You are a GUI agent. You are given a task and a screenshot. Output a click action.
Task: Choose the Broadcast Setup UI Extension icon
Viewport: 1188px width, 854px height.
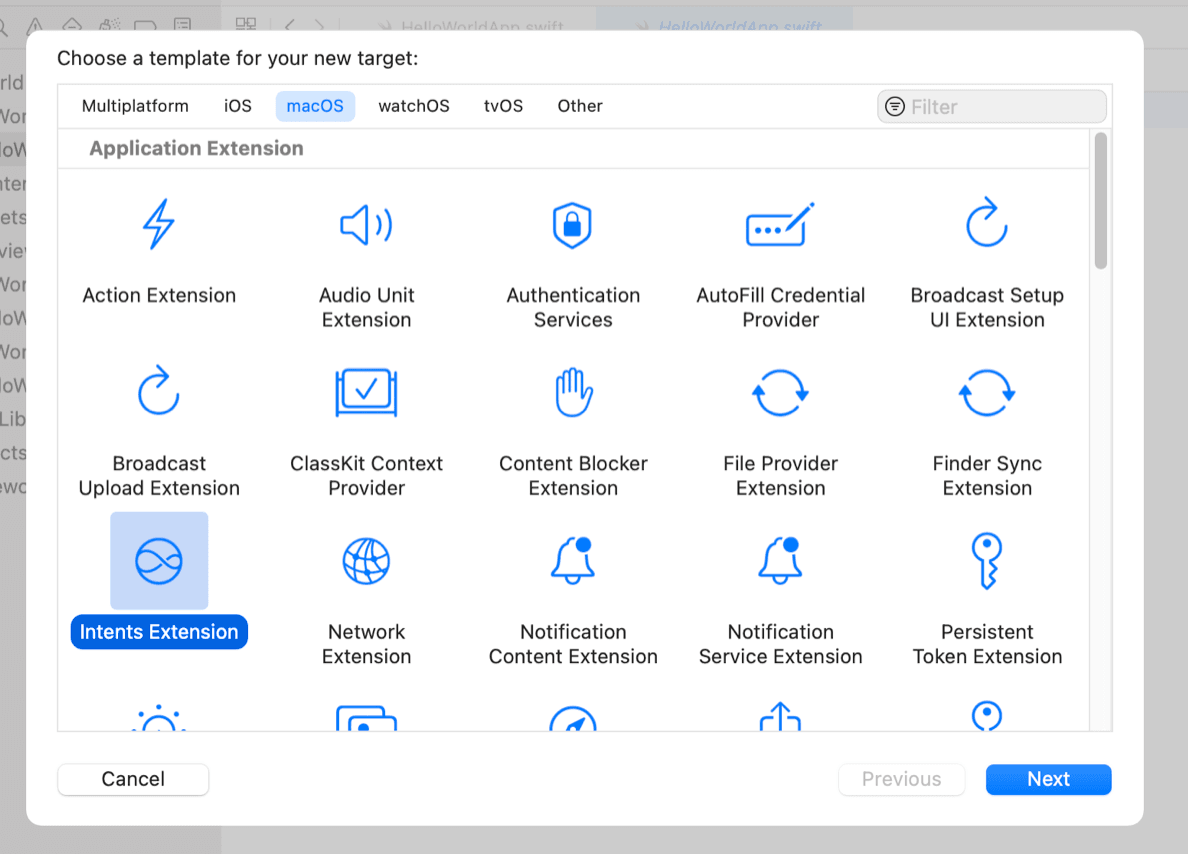point(987,224)
